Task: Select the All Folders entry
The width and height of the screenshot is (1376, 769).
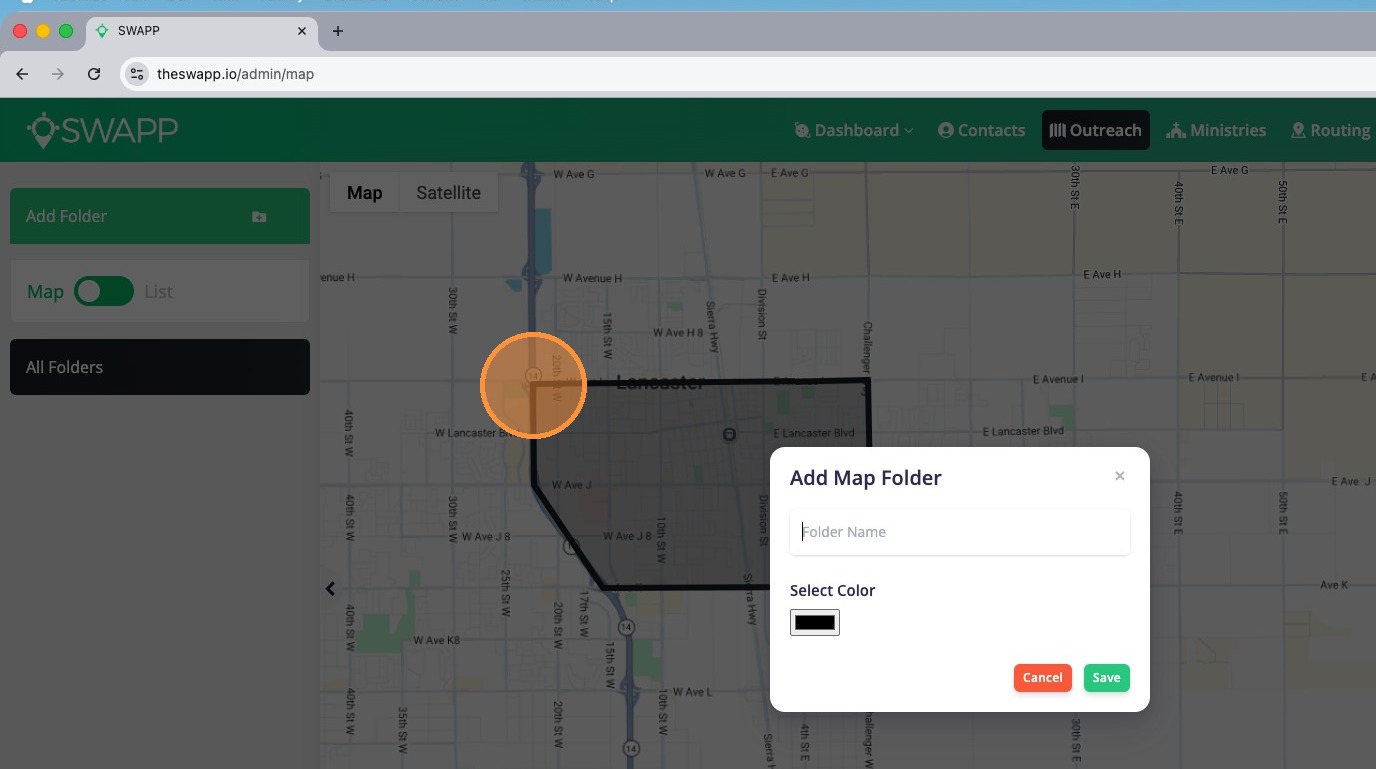Action: (x=160, y=367)
